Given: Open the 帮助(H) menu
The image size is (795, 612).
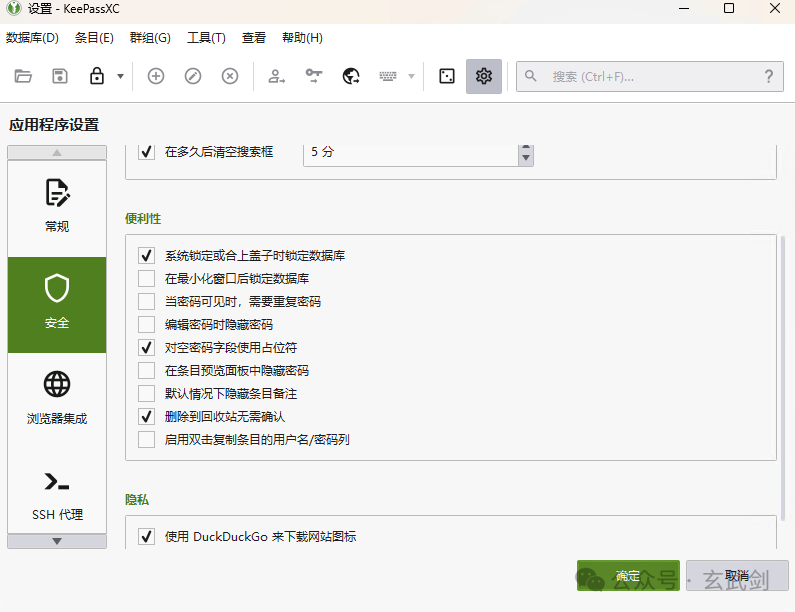Looking at the screenshot, I should tap(302, 38).
